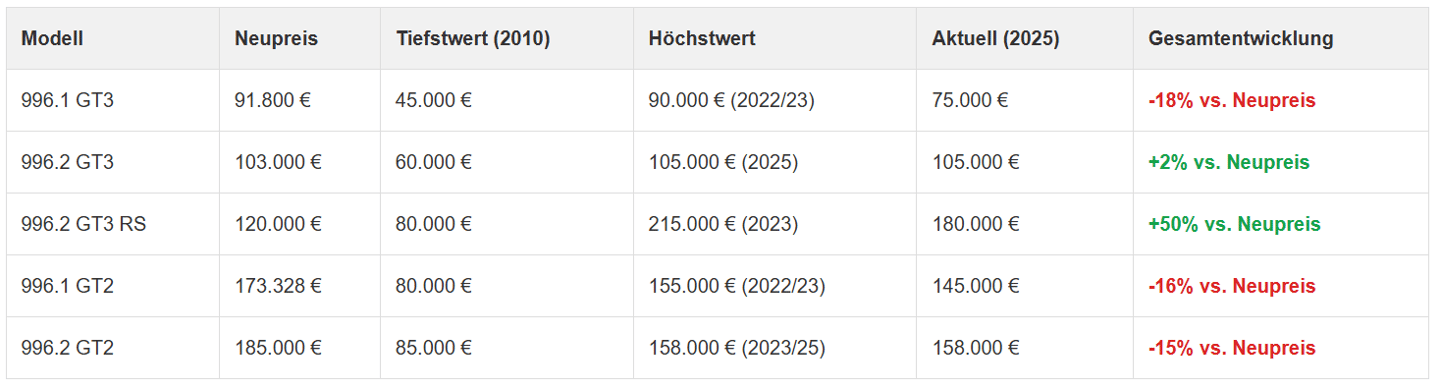The width and height of the screenshot is (1440, 389).
Task: Select the 180.000 € current value
Action: [975, 224]
